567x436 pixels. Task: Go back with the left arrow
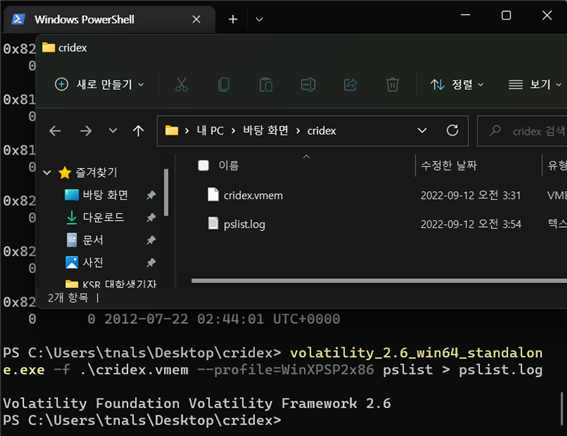[x=55, y=131]
